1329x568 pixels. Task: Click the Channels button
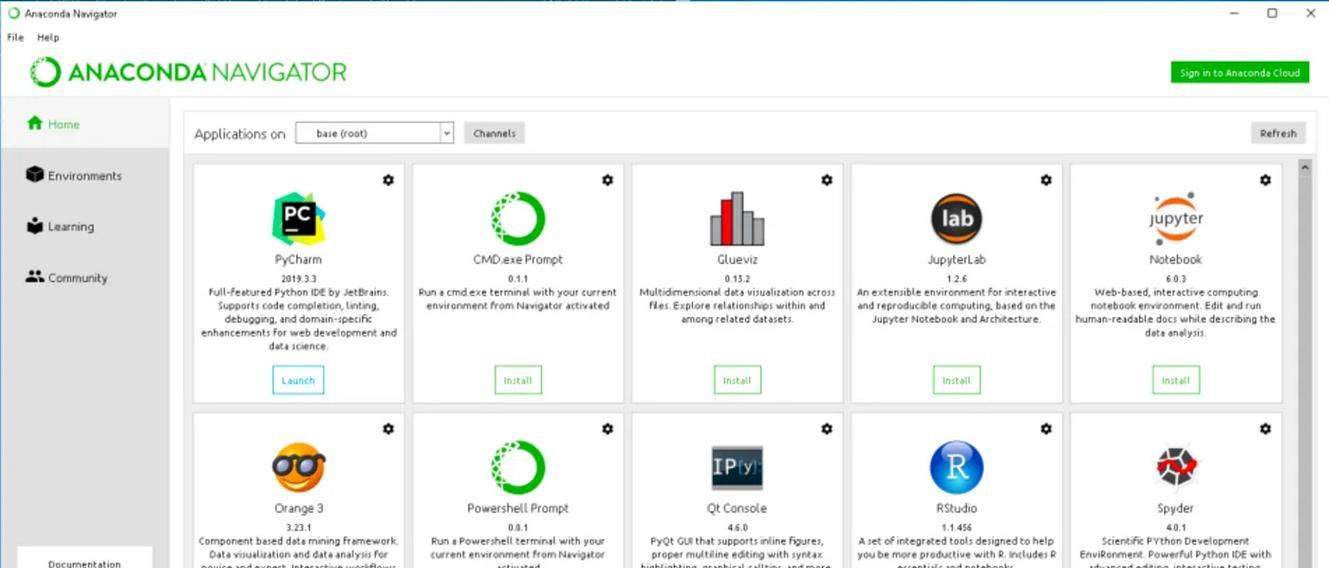tap(494, 133)
